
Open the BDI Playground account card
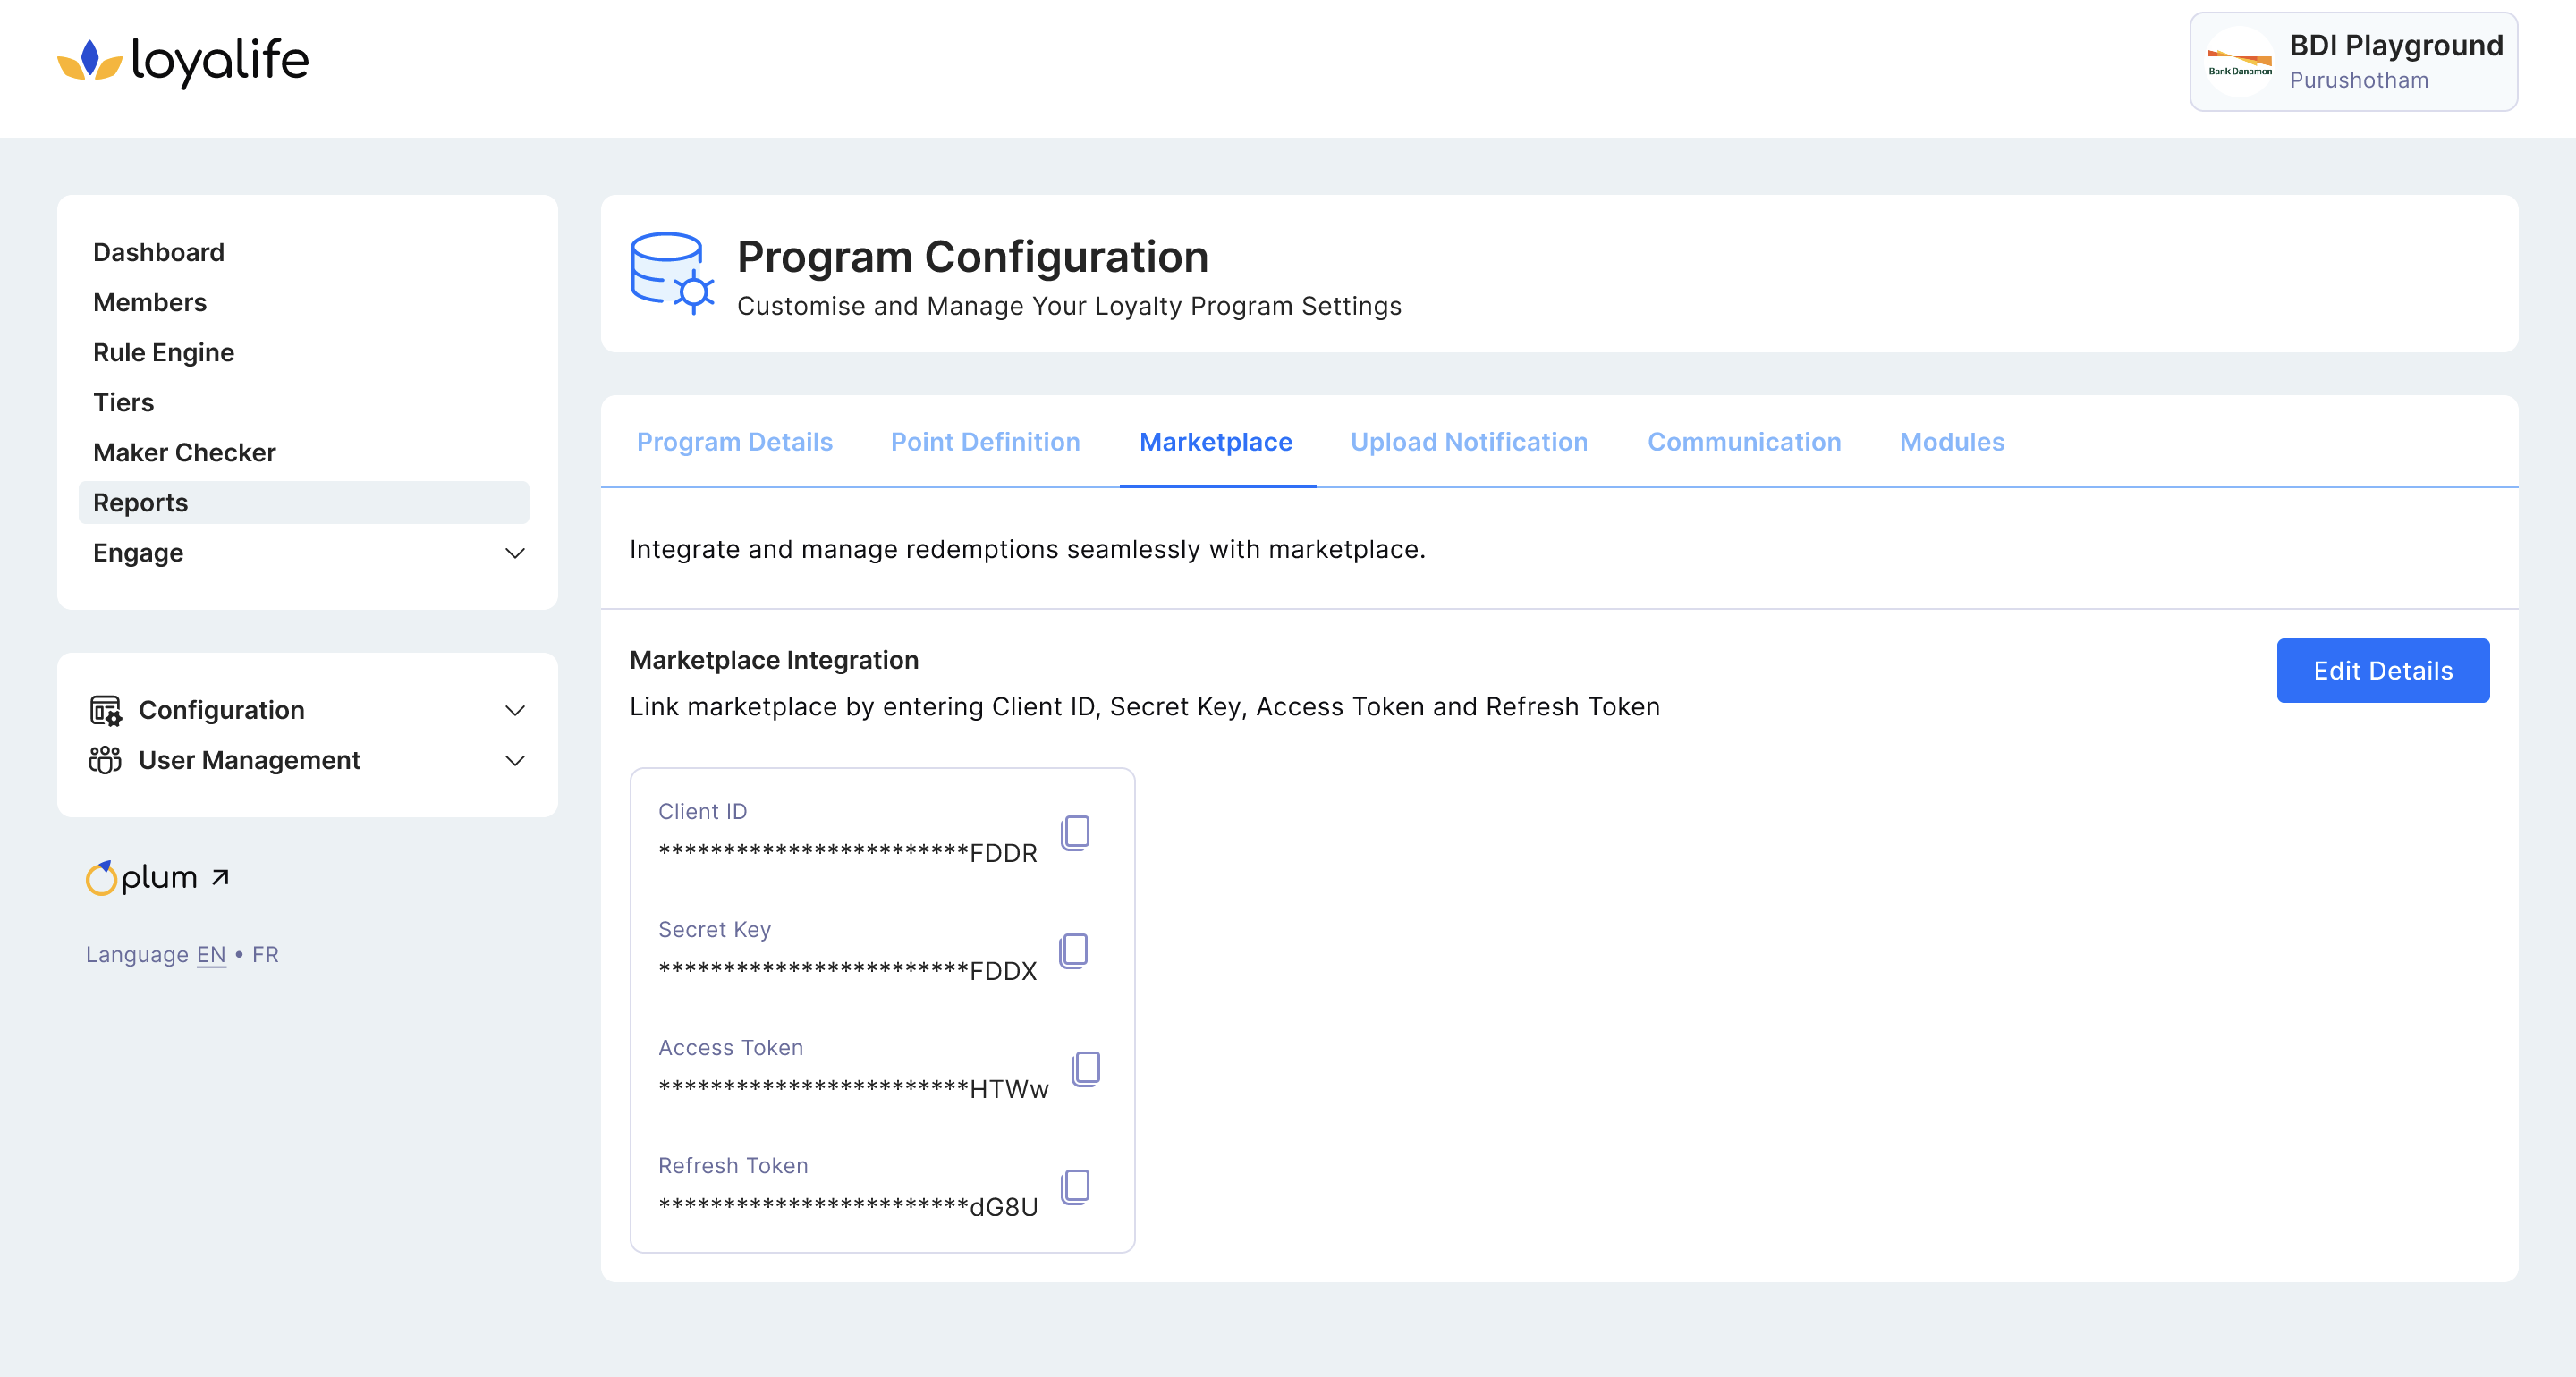pyautogui.click(x=2352, y=62)
